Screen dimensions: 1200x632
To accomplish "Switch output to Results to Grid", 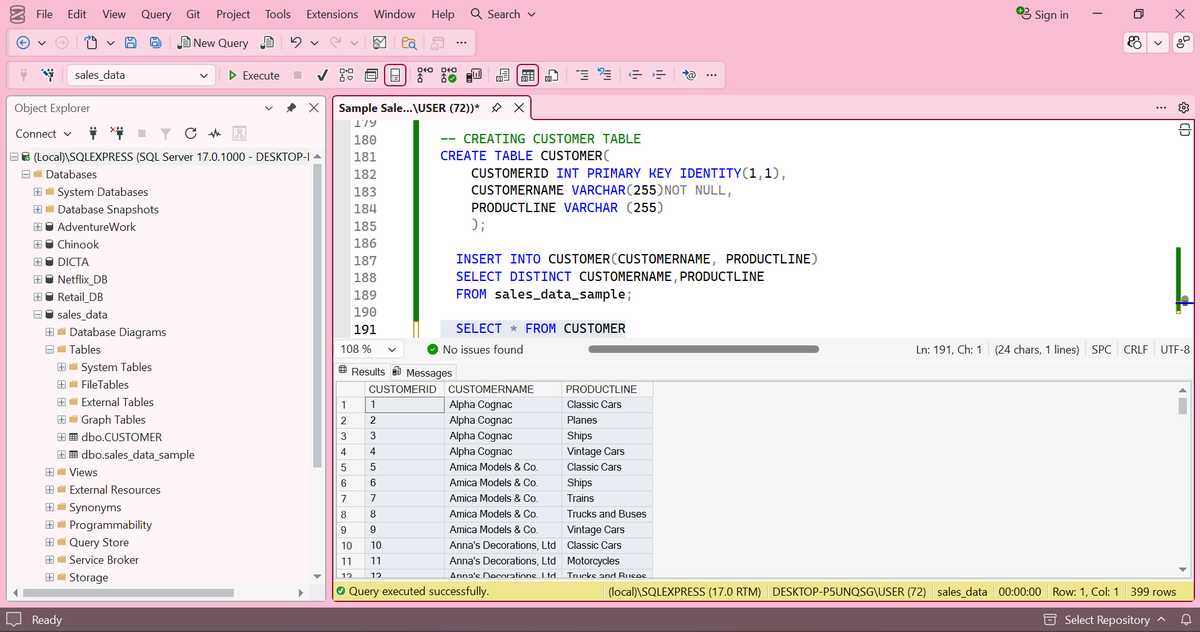I will 528,75.
